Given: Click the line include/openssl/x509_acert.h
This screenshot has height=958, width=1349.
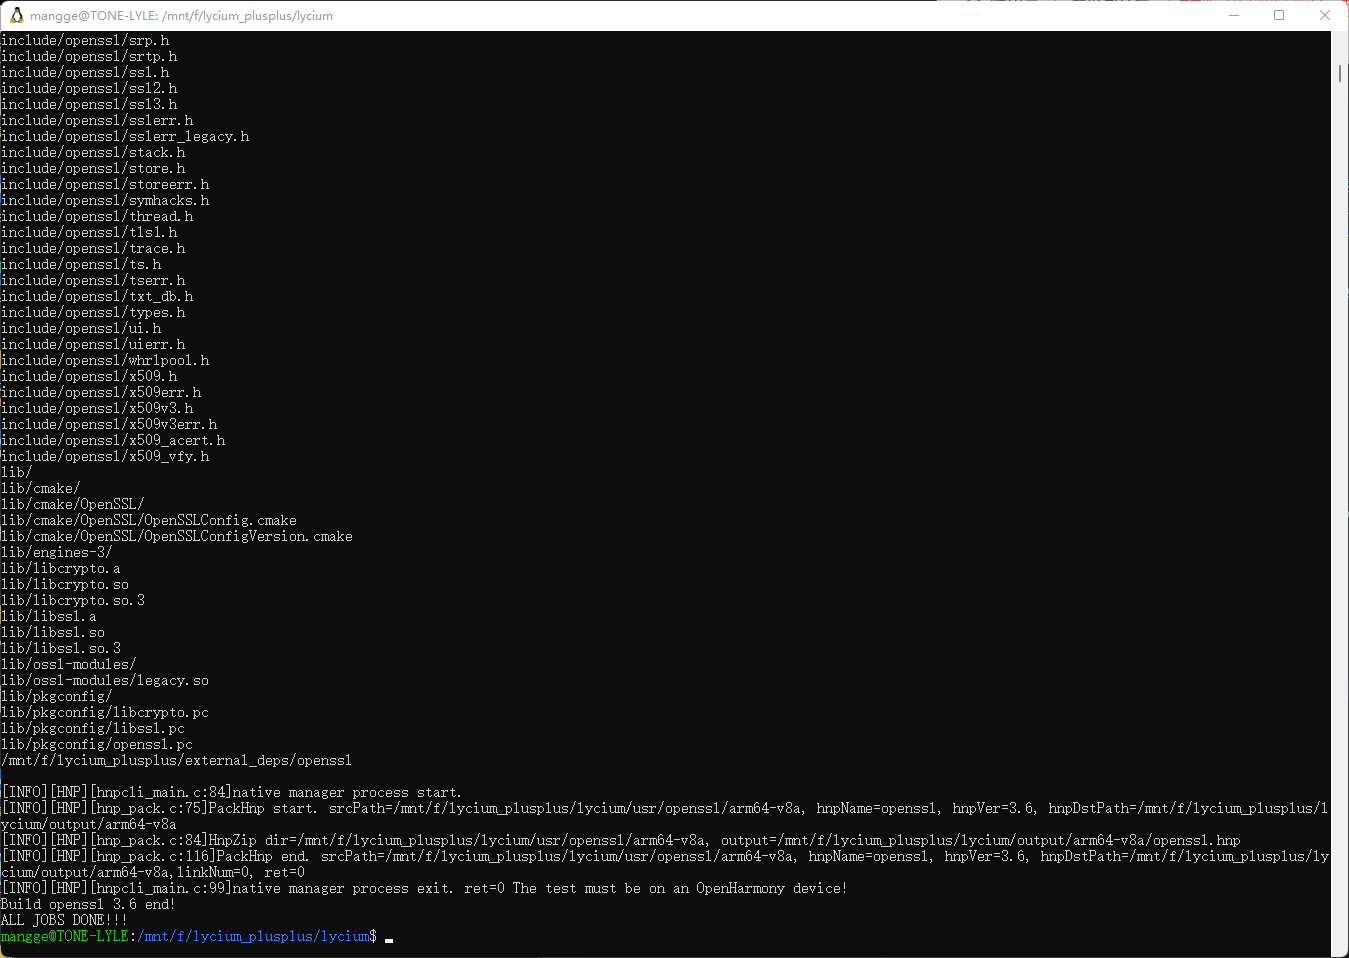Looking at the screenshot, I should coord(113,441).
